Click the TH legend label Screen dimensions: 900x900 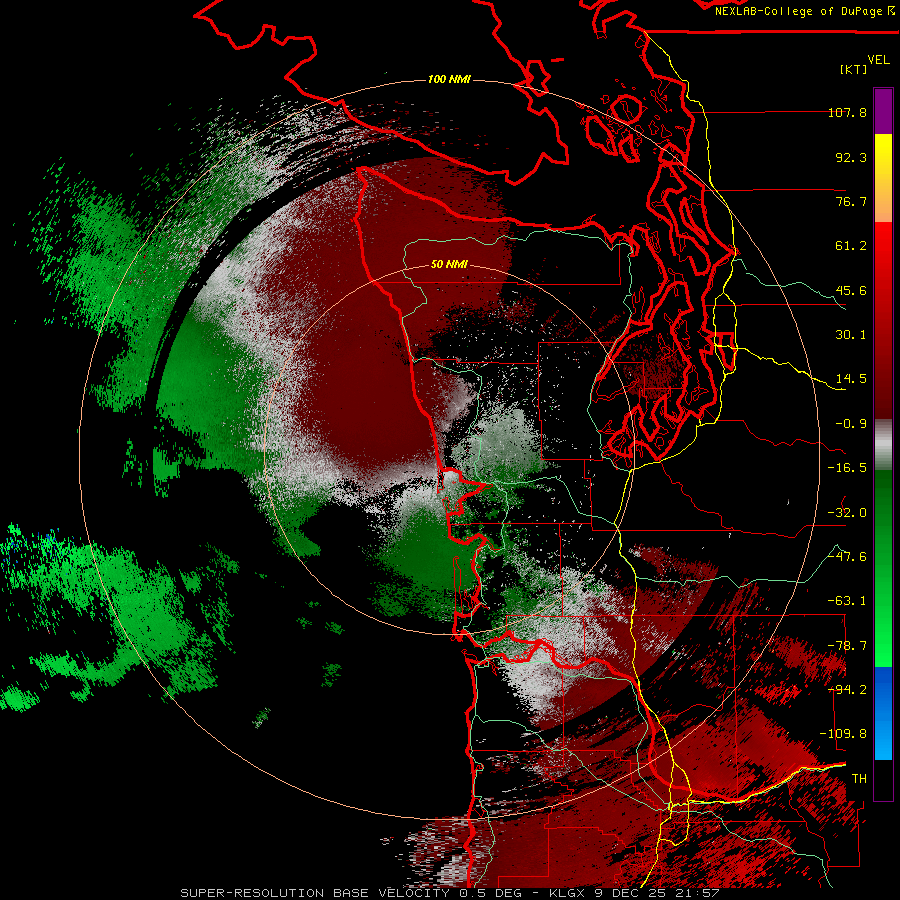tap(859, 779)
